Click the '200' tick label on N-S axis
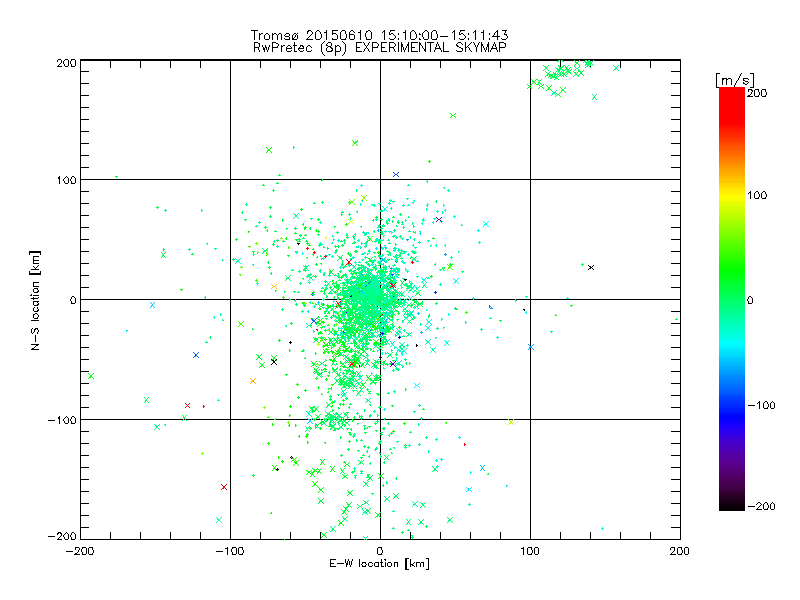 coord(66,63)
